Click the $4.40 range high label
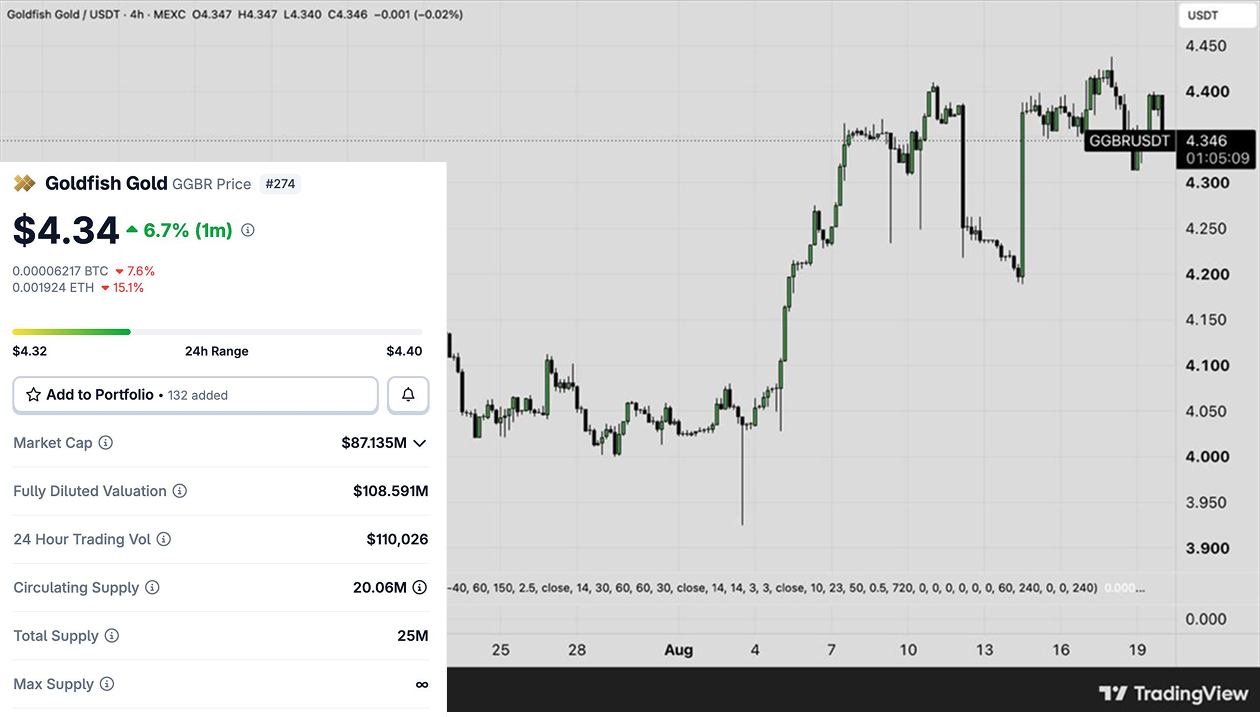This screenshot has width=1260, height=717. (404, 351)
